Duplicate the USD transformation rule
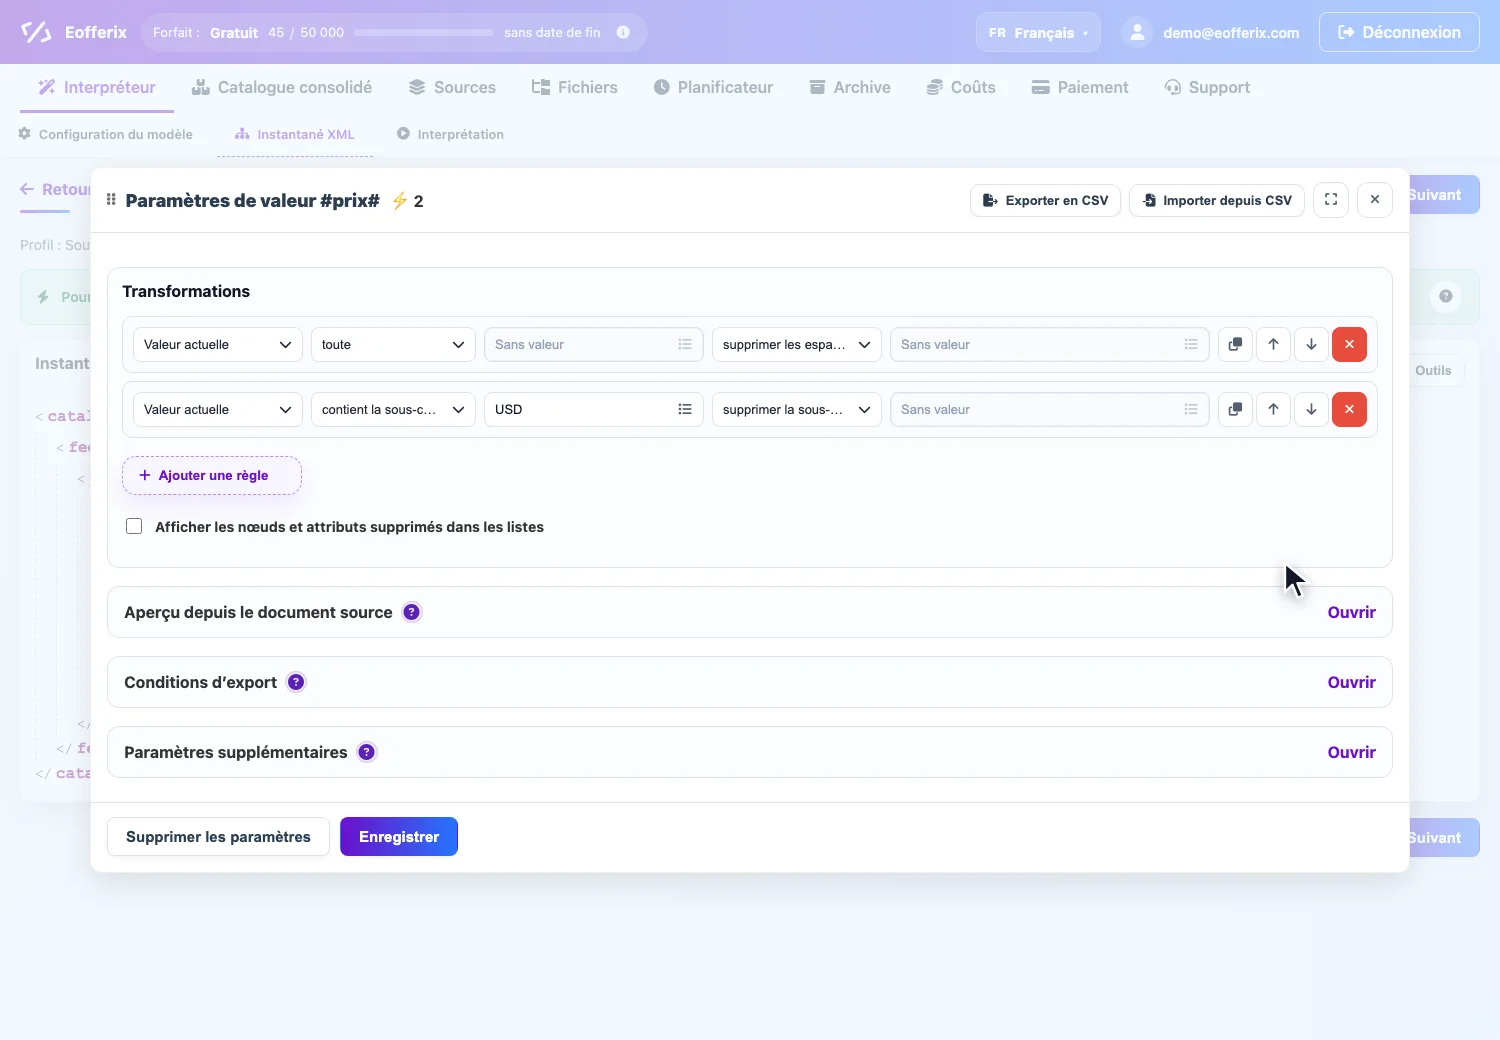The height and width of the screenshot is (1040, 1500). [1235, 410]
